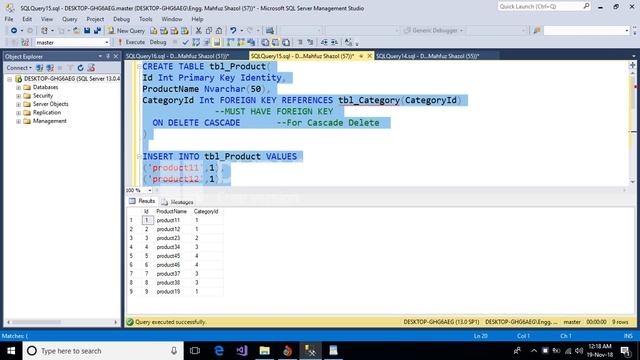Click the Increase Indent icon
This screenshot has width=640, height=360.
[x=334, y=42]
